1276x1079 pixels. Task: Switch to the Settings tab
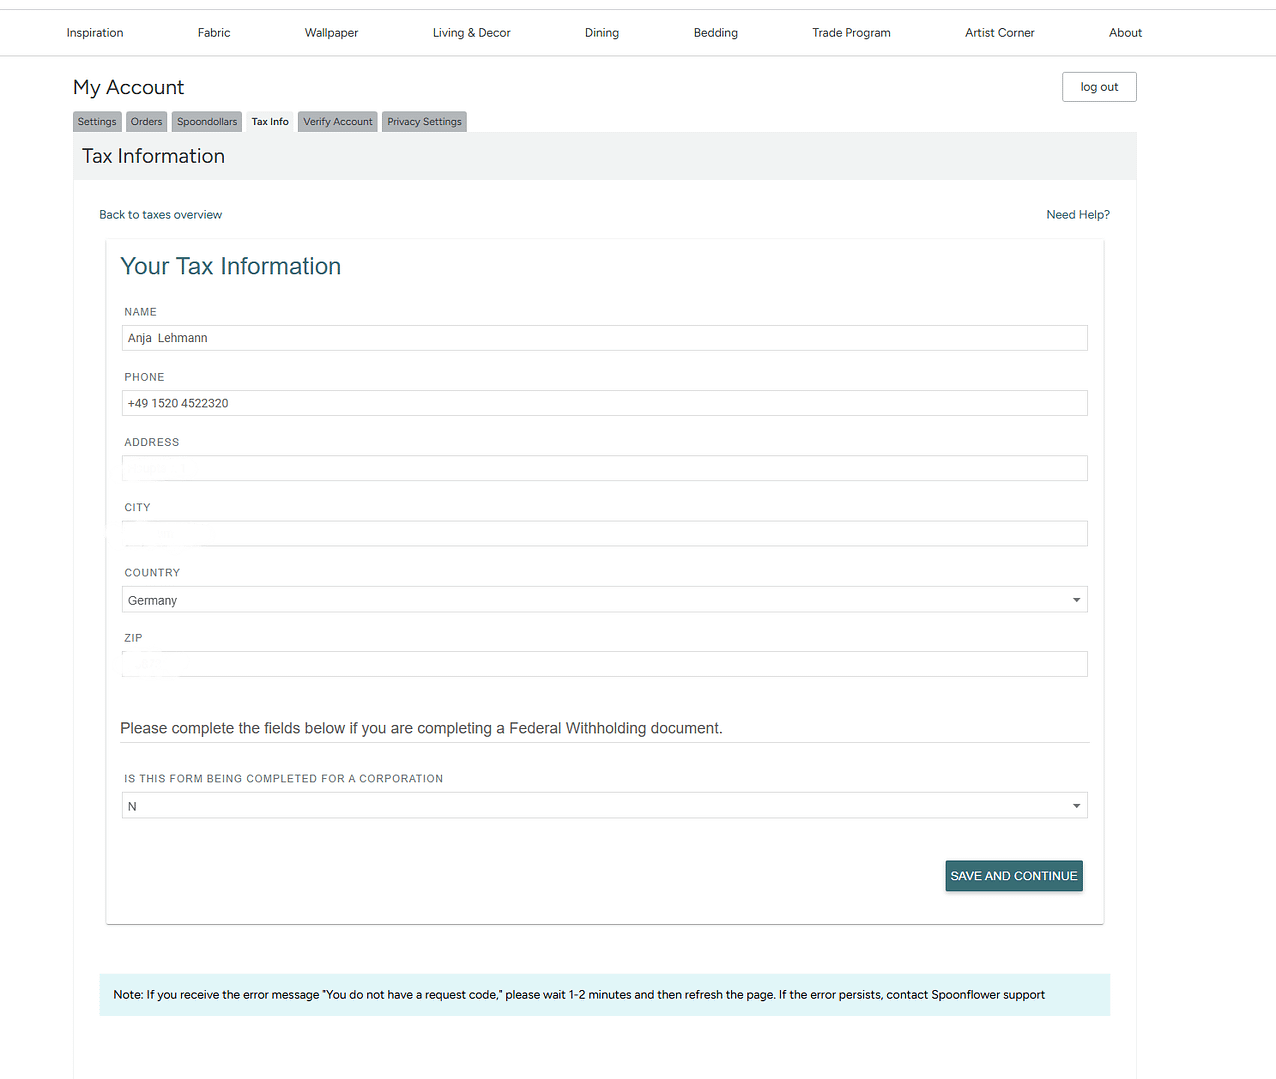tap(97, 122)
